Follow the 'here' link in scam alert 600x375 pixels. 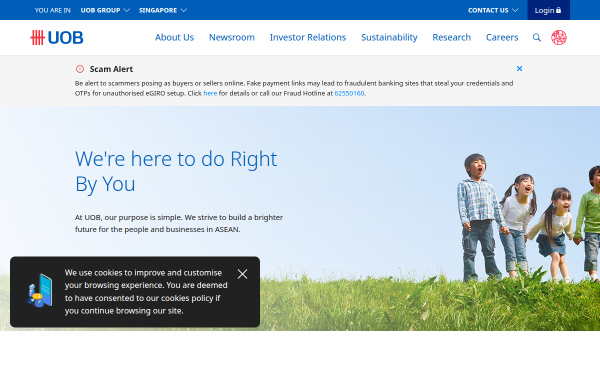(x=210, y=93)
